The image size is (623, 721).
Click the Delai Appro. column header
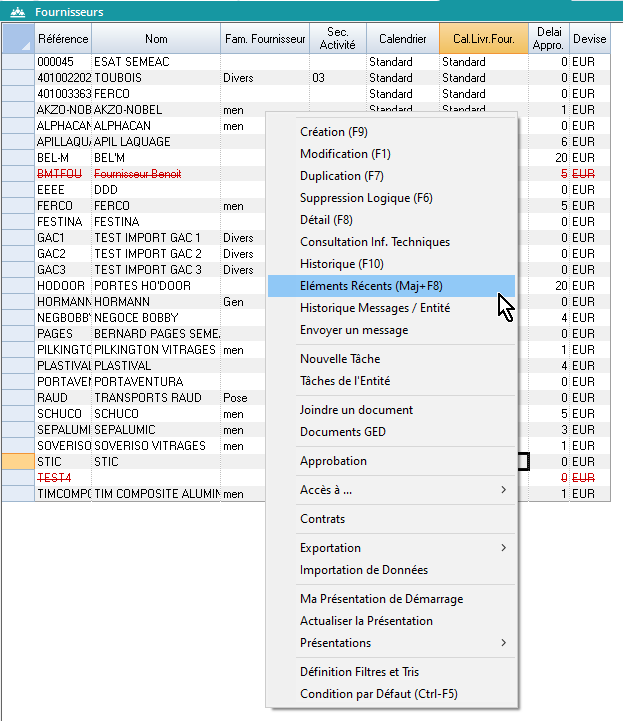(x=549, y=39)
